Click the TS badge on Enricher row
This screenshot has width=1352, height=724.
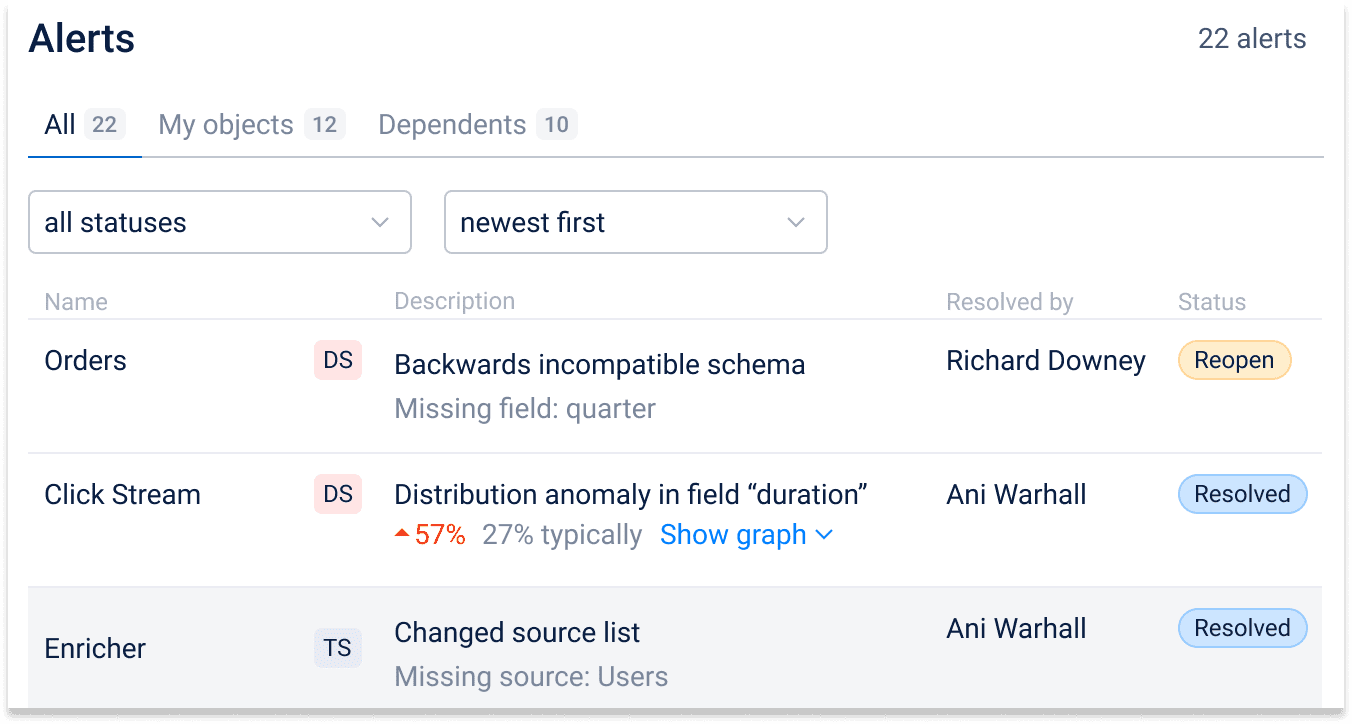tap(338, 648)
